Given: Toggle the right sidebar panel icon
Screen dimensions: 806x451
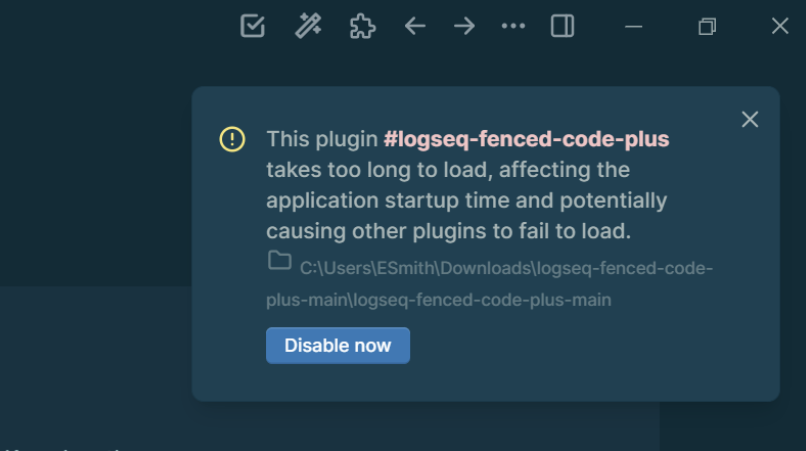Looking at the screenshot, I should pos(562,26).
